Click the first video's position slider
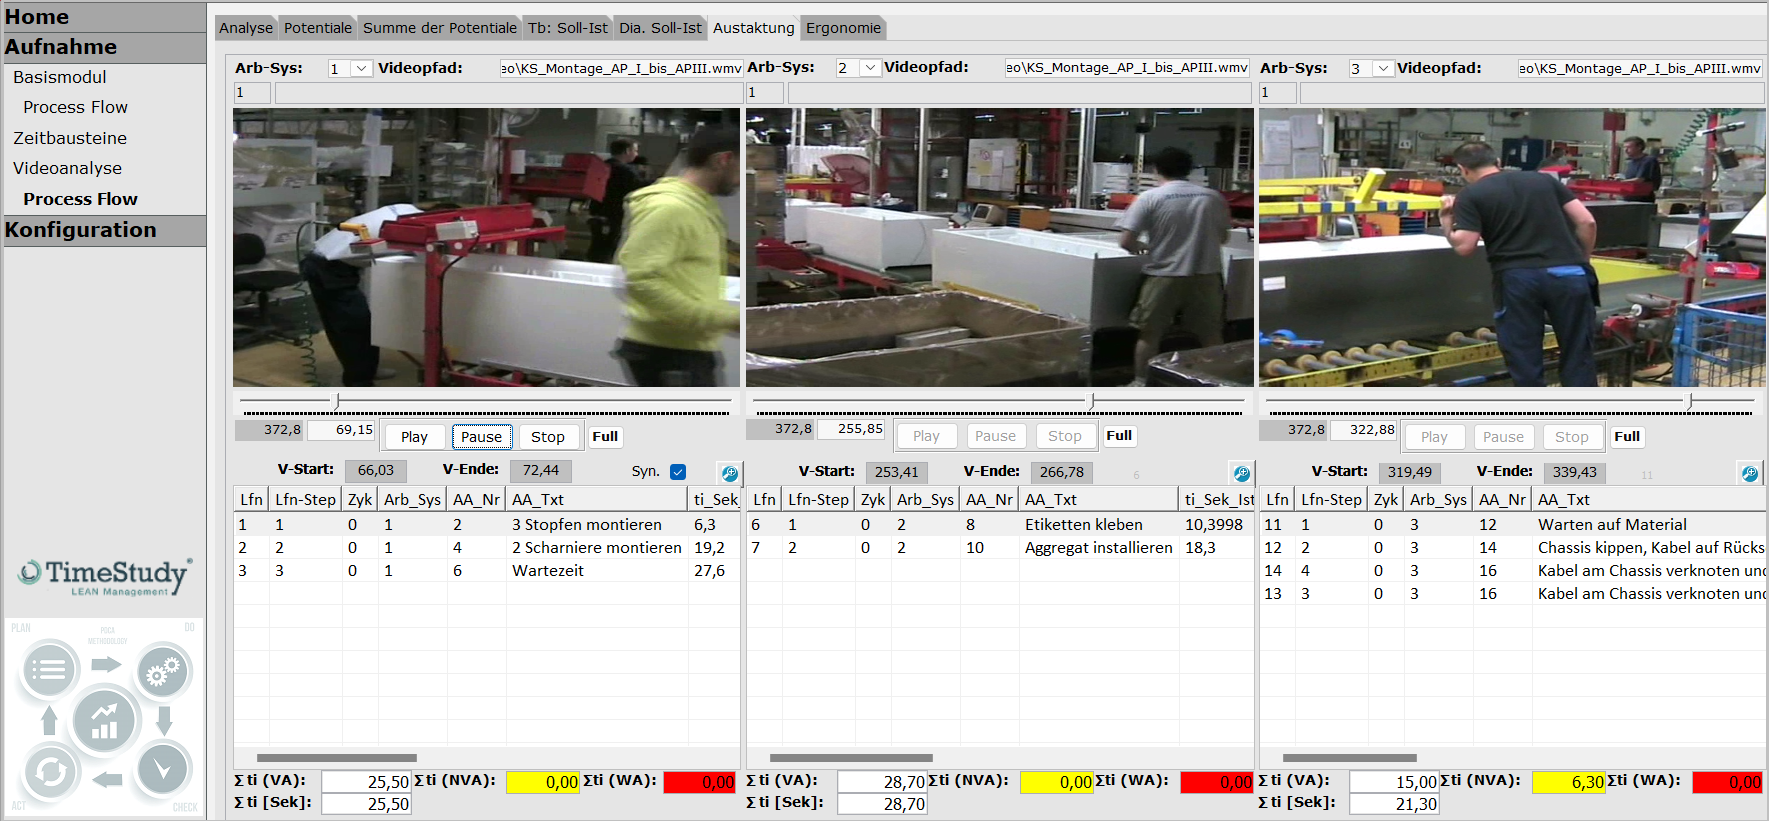1769x821 pixels. click(487, 402)
